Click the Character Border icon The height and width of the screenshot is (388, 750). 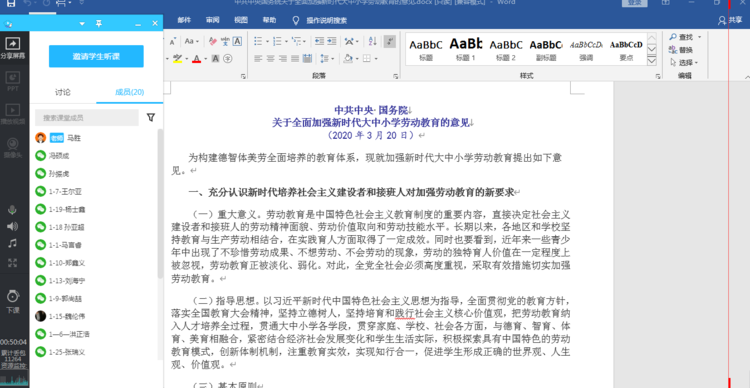(x=237, y=41)
